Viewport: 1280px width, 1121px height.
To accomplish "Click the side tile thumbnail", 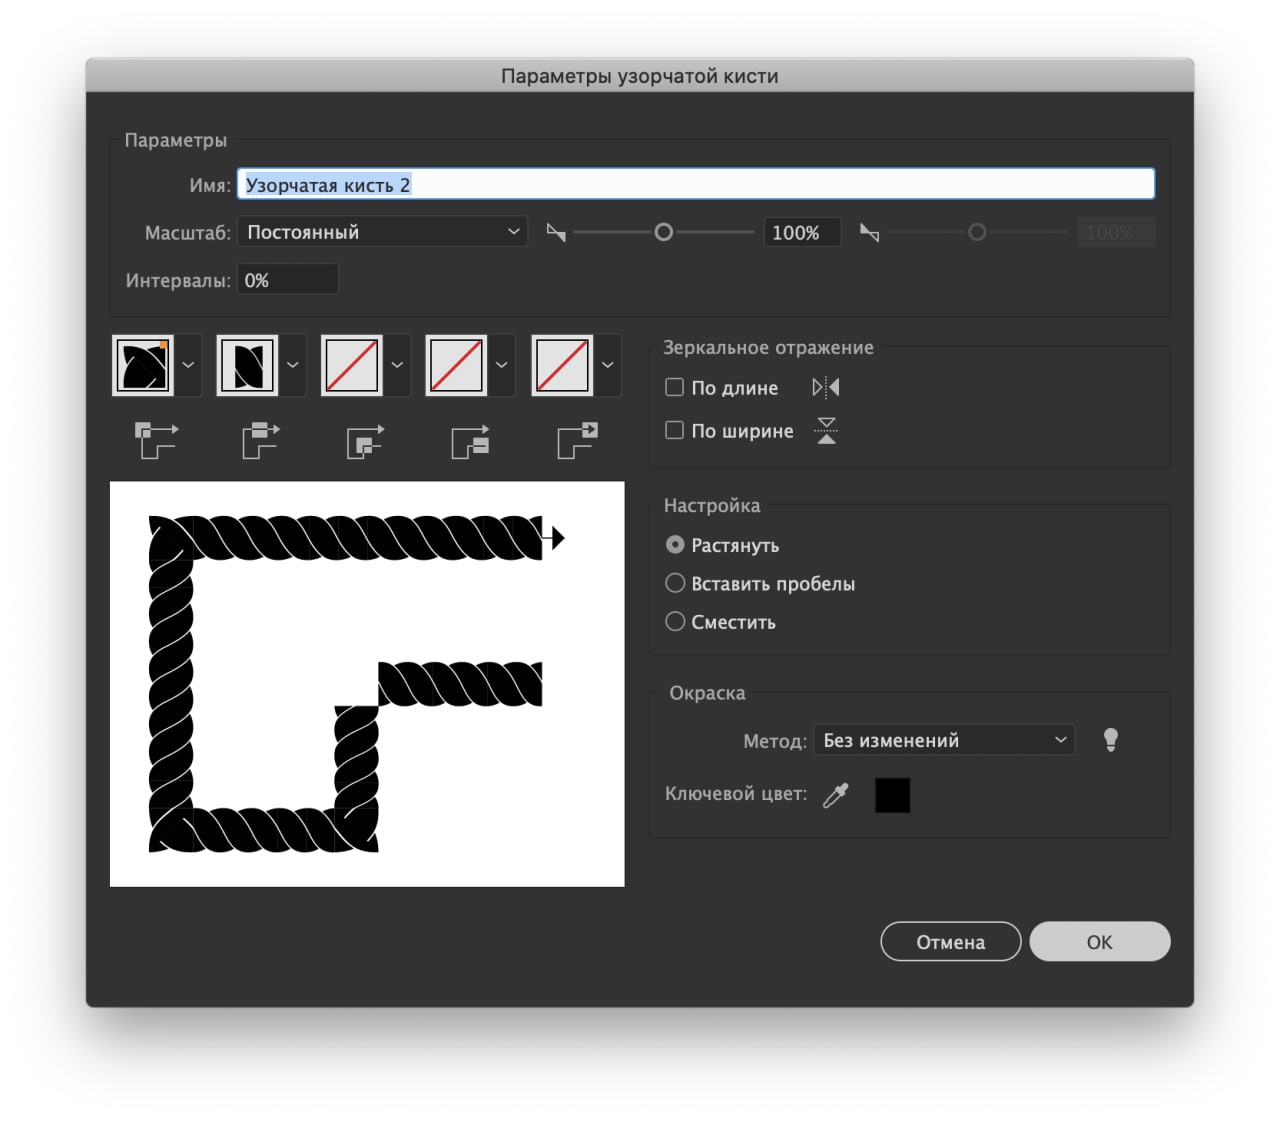I will click(247, 365).
